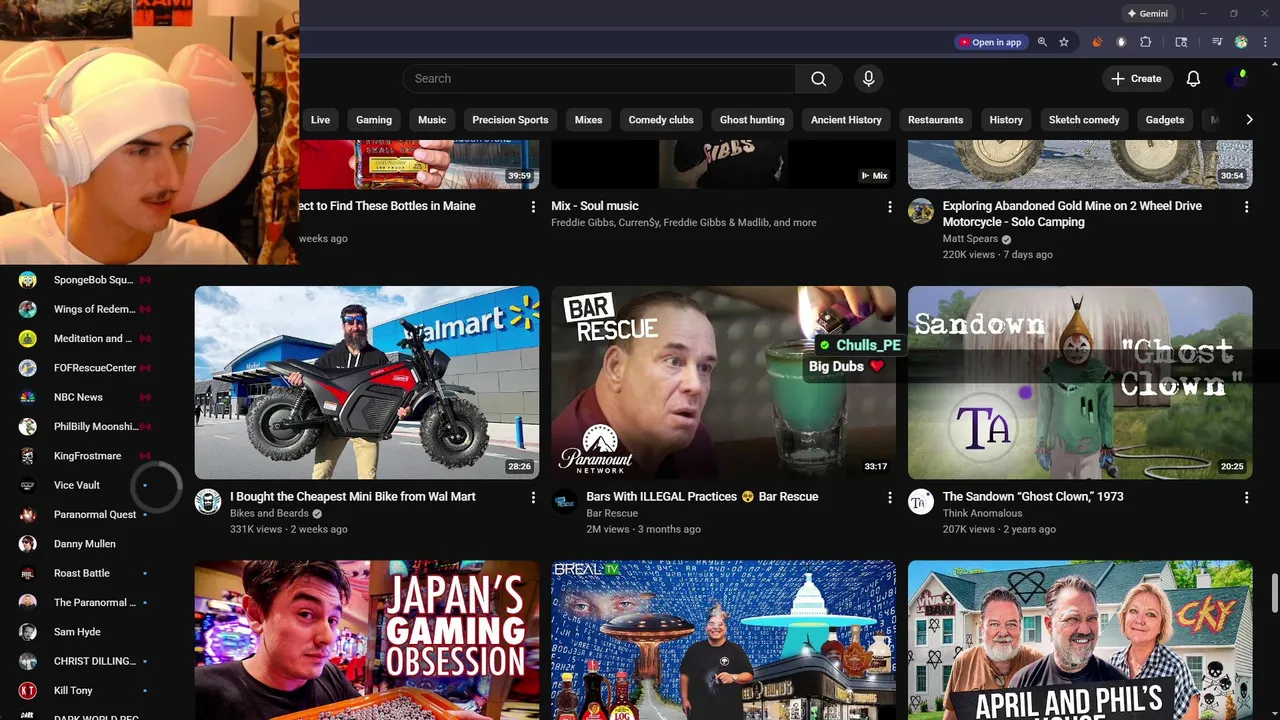
Task: Open options menu for Soul music mix
Action: pyautogui.click(x=890, y=207)
